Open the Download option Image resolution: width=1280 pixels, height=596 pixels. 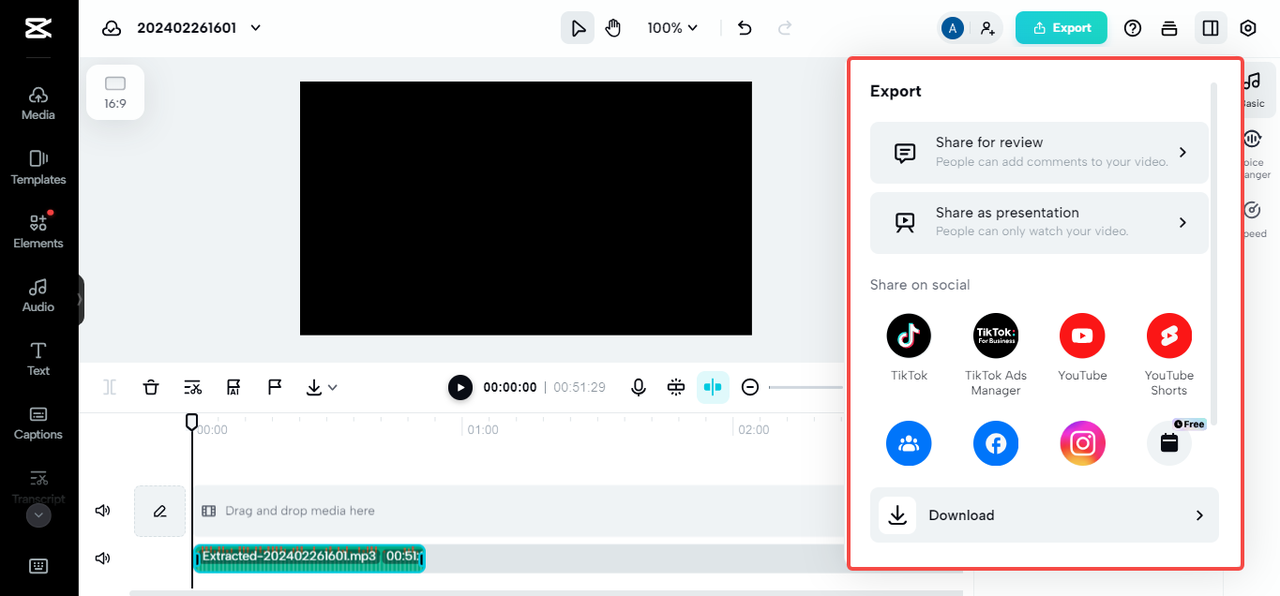1044,515
